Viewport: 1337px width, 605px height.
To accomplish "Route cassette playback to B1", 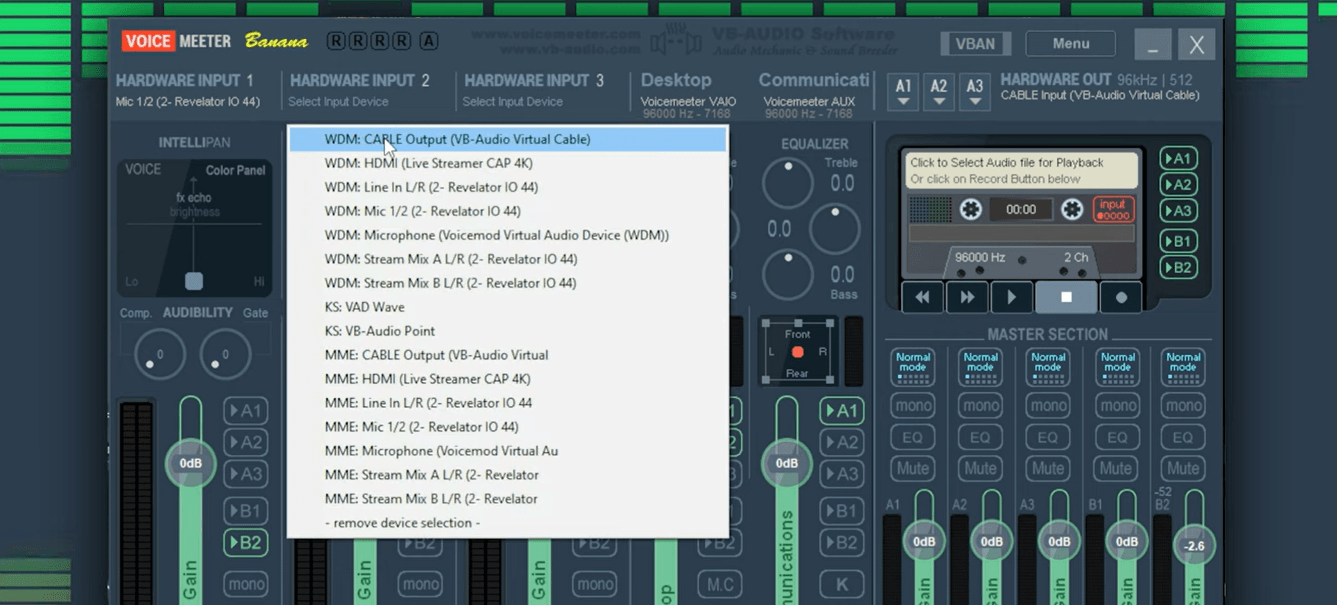I will pyautogui.click(x=1179, y=241).
